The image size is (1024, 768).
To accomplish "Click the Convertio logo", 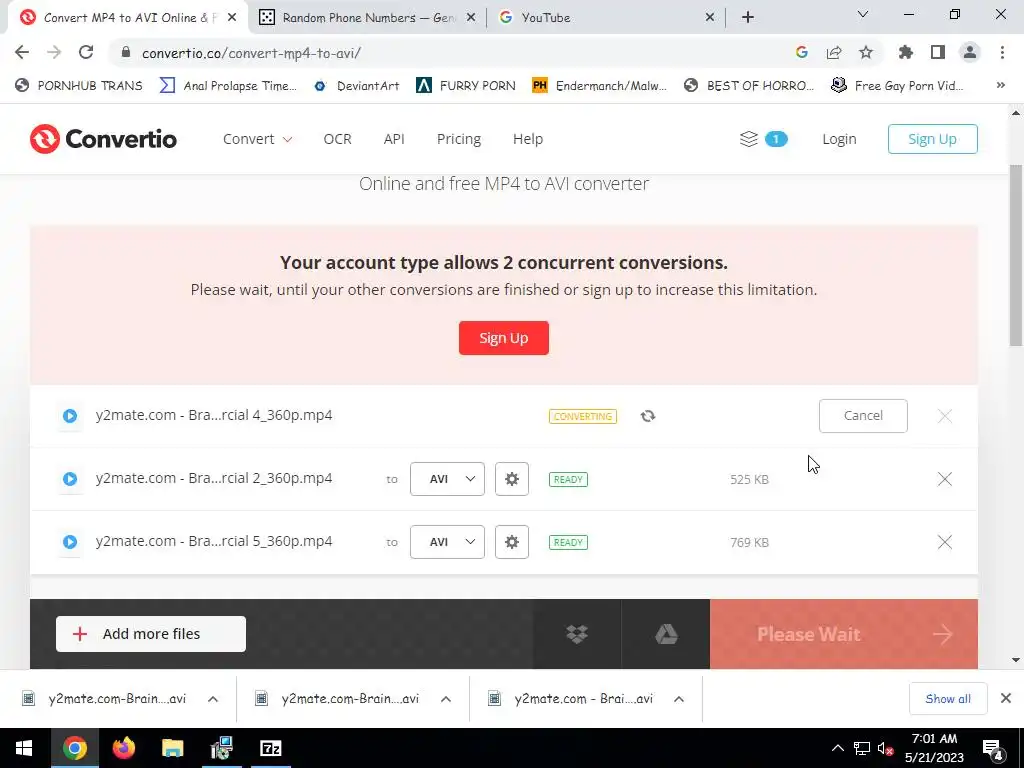I will pos(103,139).
